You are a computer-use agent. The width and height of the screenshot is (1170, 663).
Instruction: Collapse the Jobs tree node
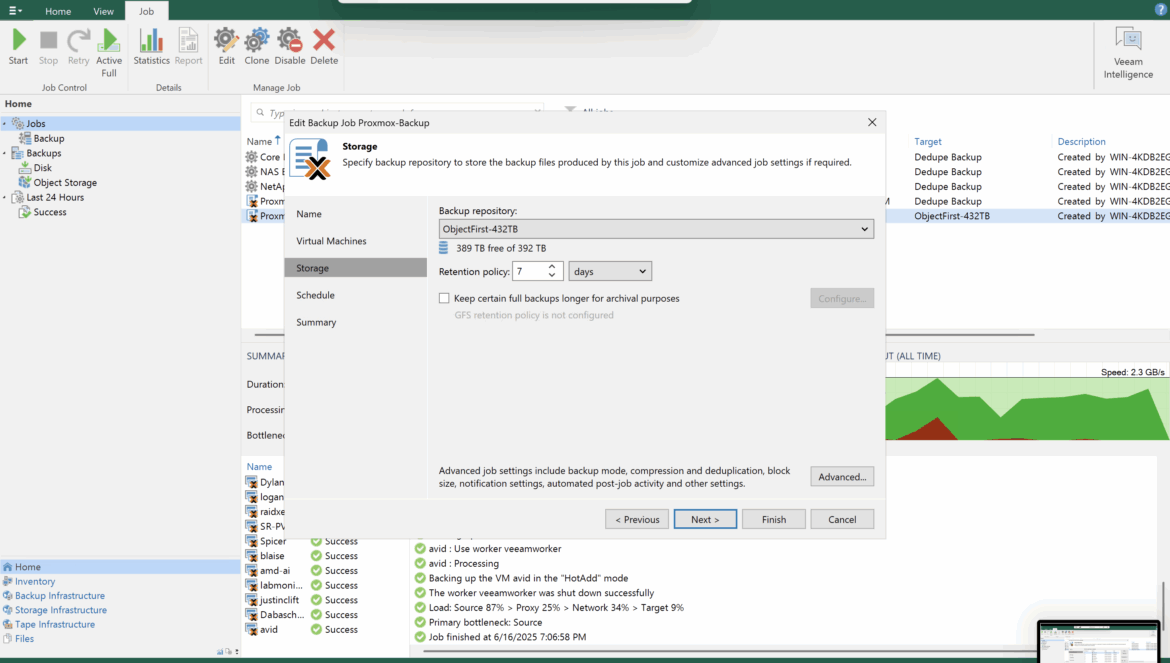point(4,124)
